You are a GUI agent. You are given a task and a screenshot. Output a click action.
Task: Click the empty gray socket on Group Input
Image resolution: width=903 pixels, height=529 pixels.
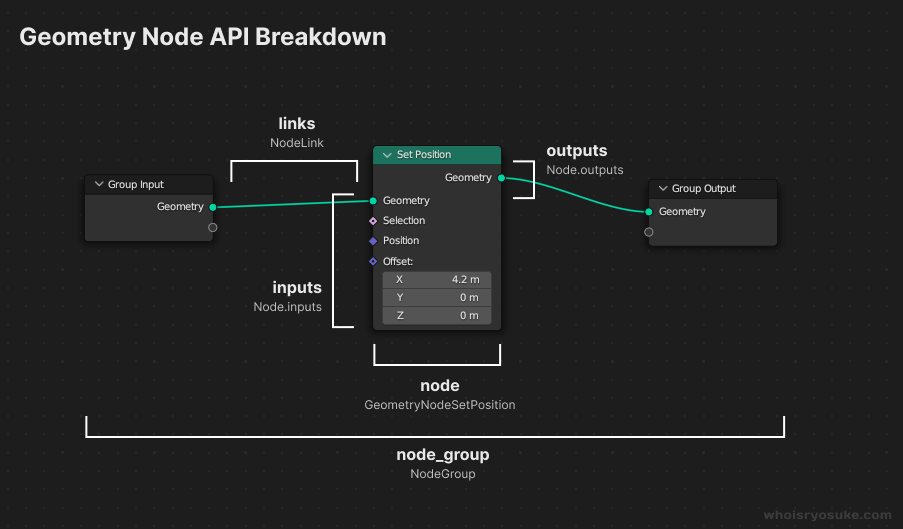(213, 227)
